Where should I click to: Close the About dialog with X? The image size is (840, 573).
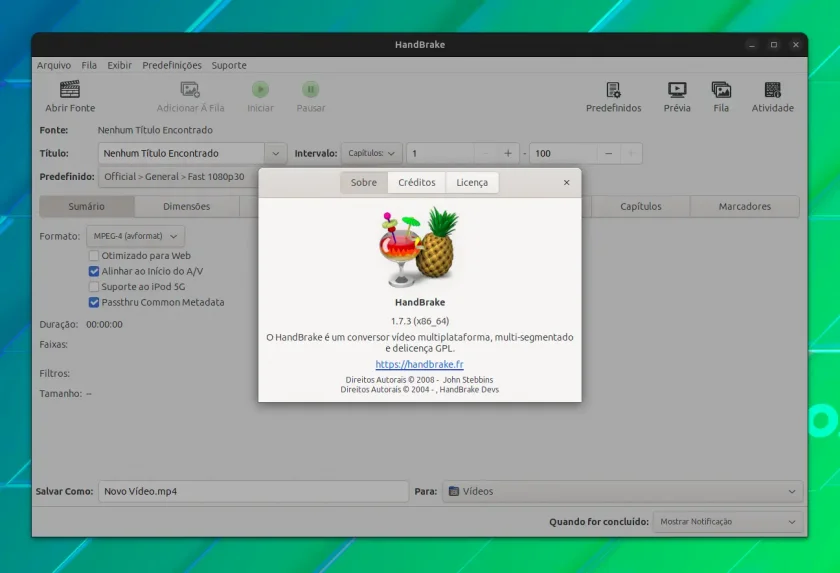[x=566, y=183]
